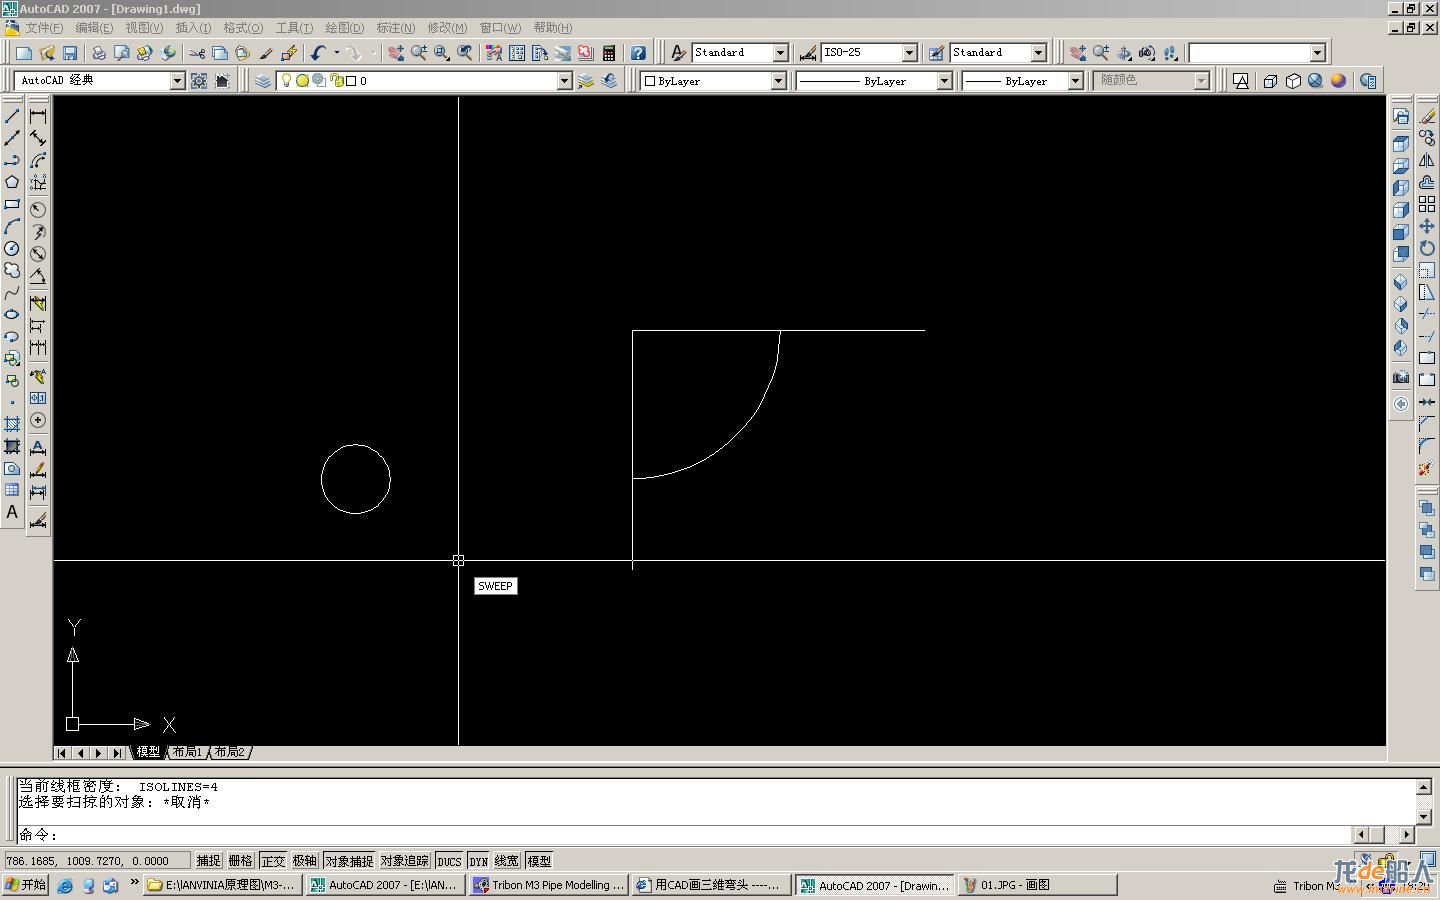Select the Linear dimension tool
This screenshot has width=1440, height=900.
(38, 116)
